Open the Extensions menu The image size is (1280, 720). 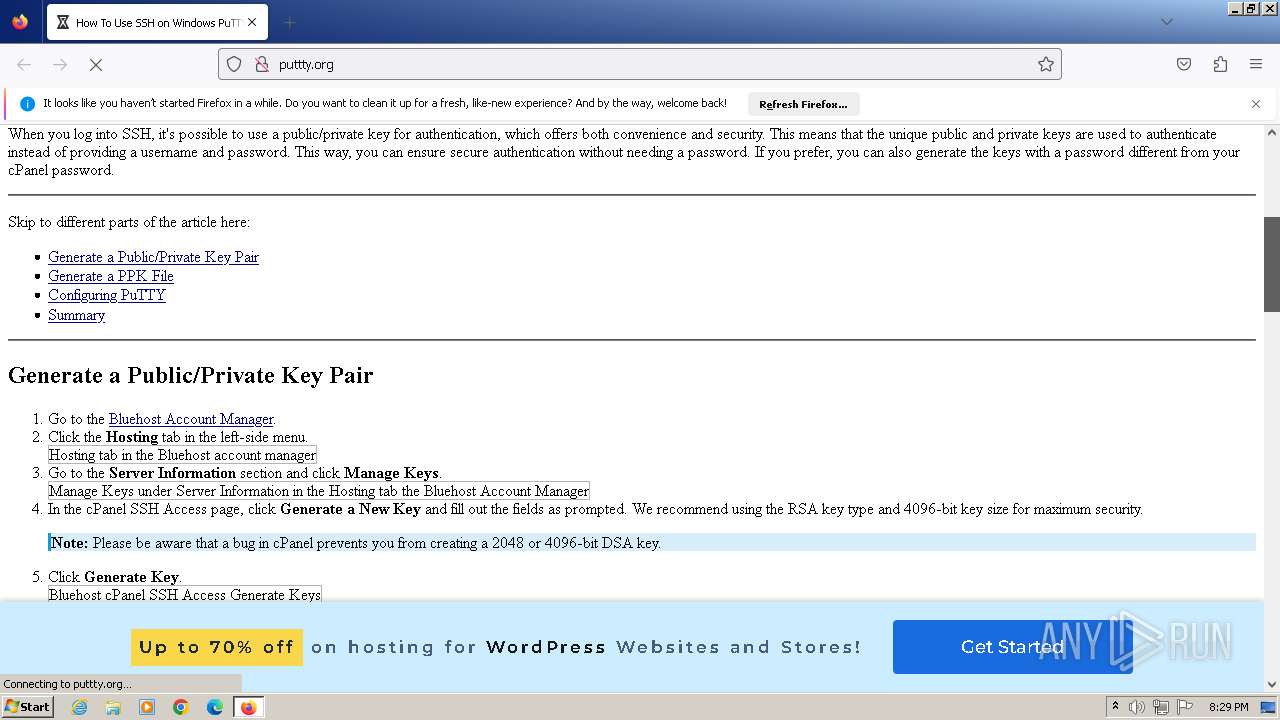point(1220,64)
